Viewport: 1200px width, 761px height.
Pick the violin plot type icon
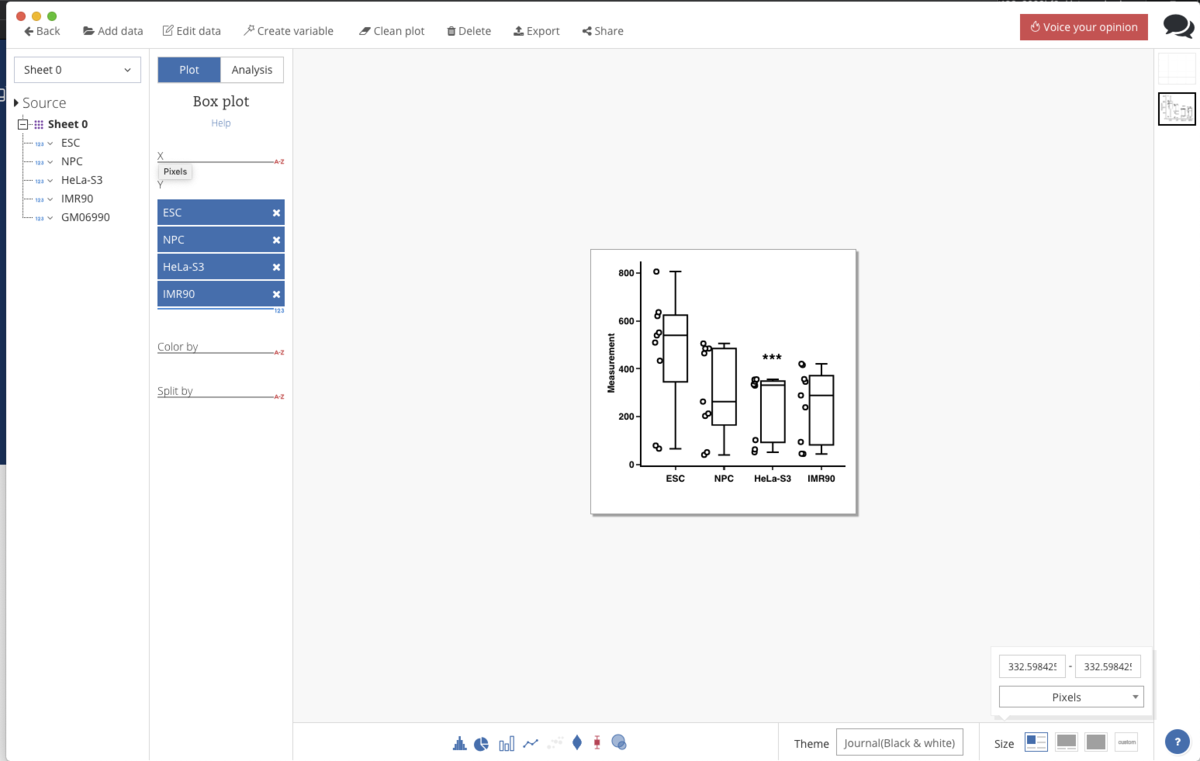pos(577,743)
